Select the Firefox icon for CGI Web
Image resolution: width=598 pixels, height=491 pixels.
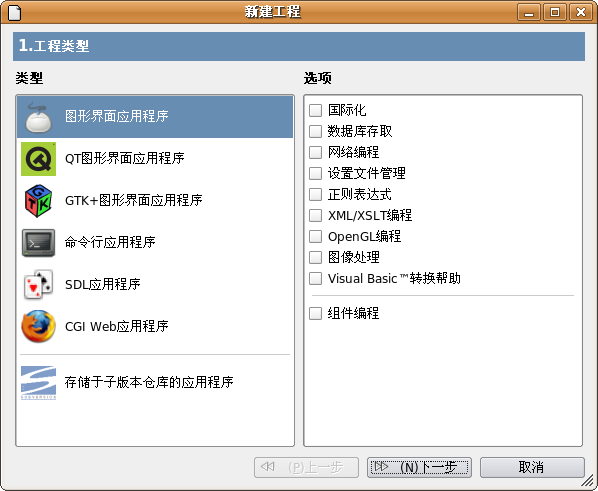(38, 327)
